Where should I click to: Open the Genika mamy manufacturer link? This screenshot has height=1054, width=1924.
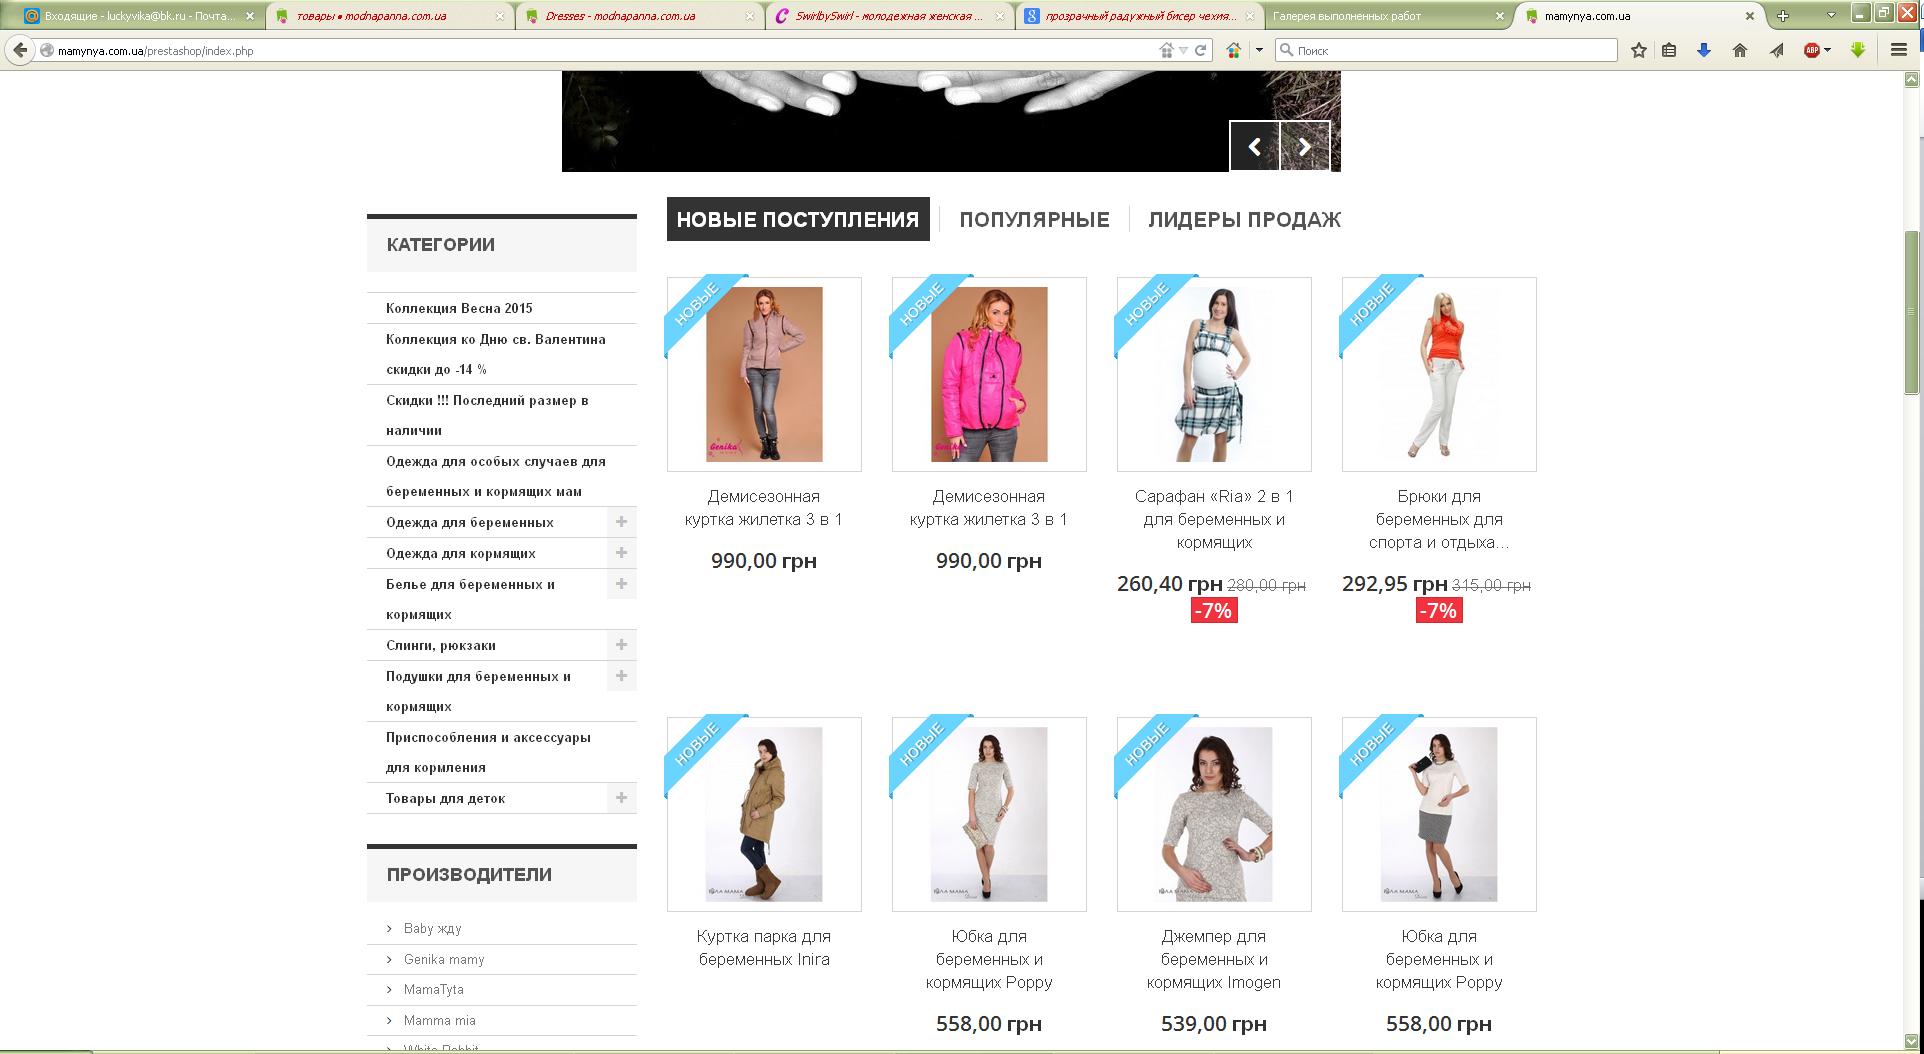[x=444, y=959]
